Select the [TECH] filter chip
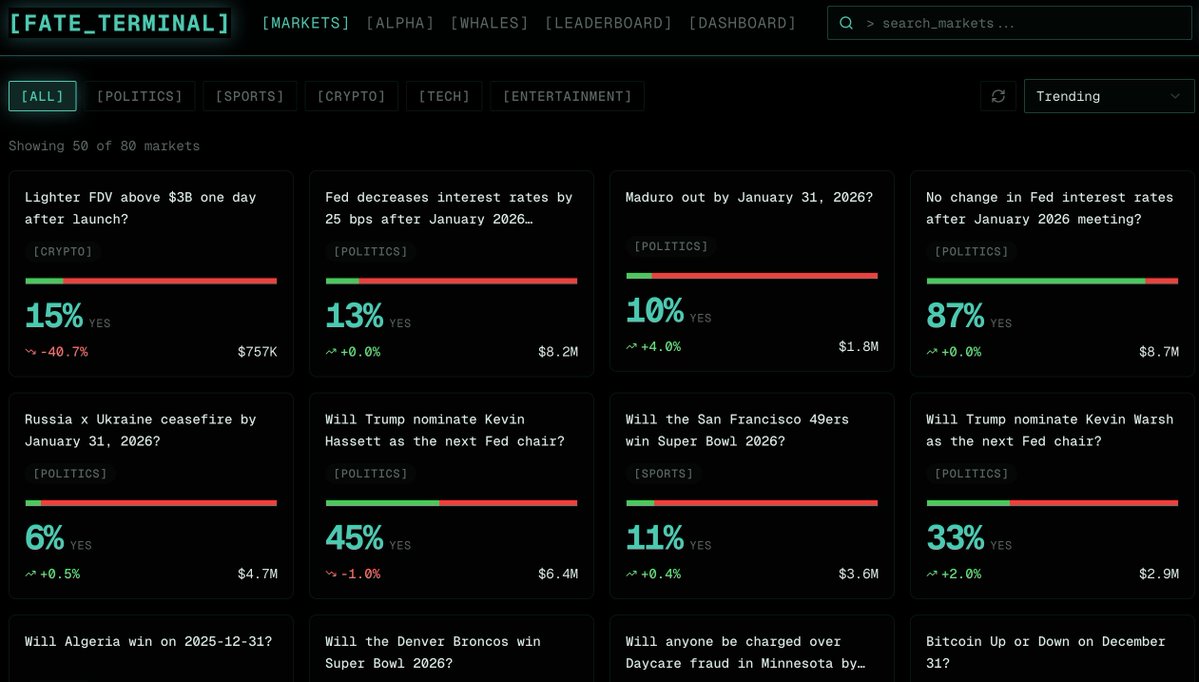 [x=443, y=96]
